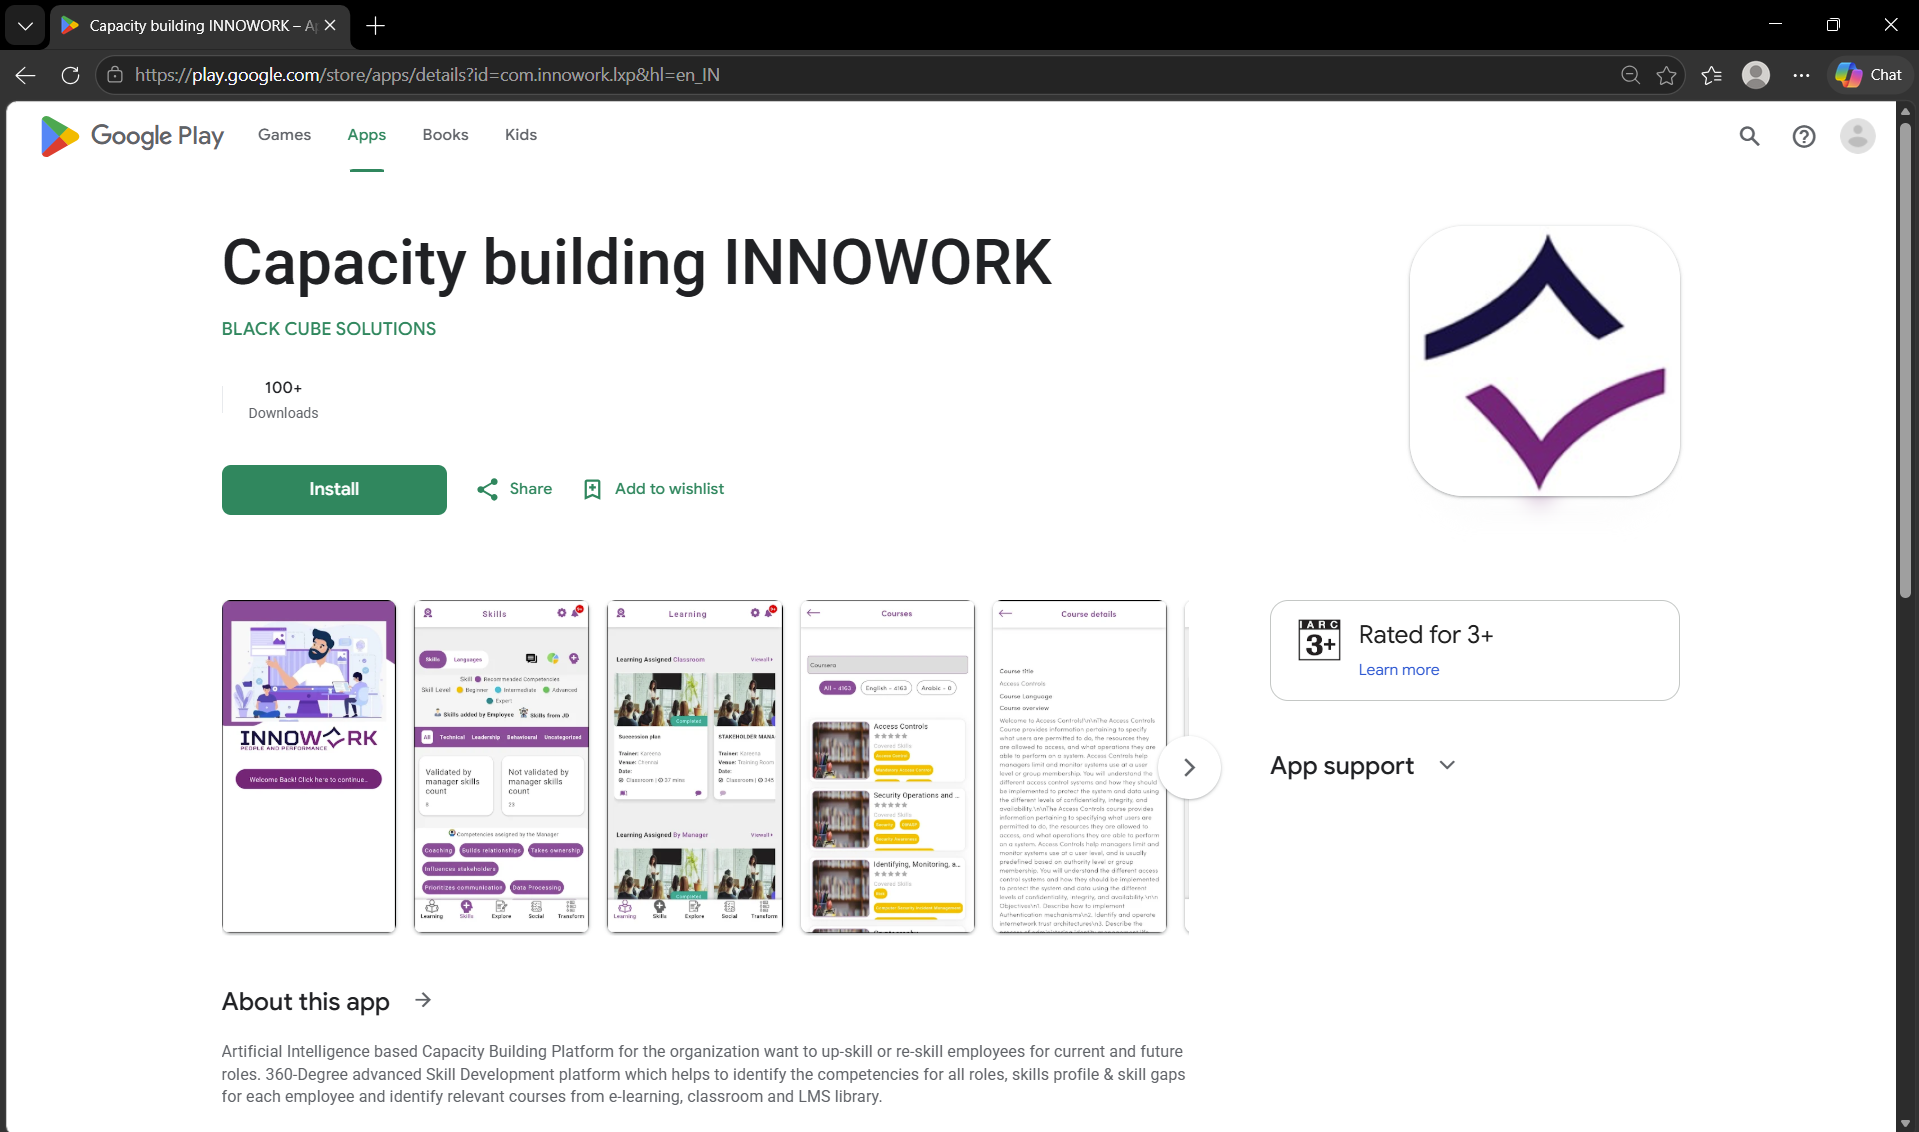Open the Skills screen screenshot
The image size is (1919, 1132).
click(501, 767)
